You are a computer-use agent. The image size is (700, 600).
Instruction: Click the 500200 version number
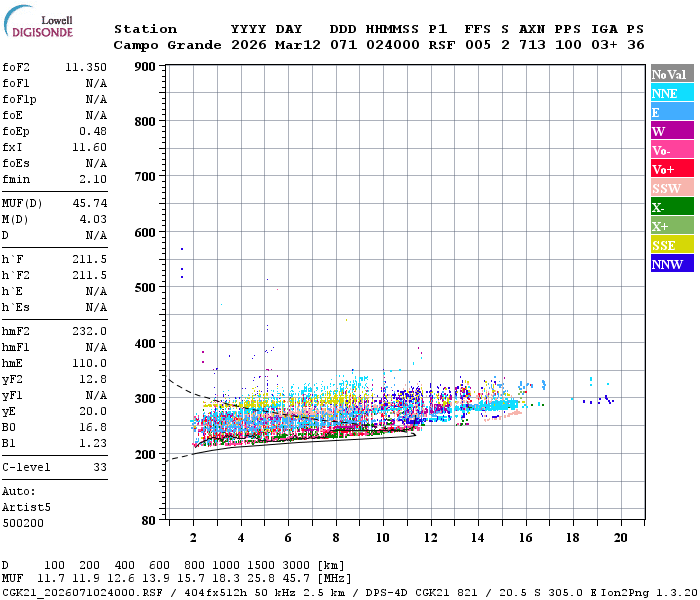23,523
